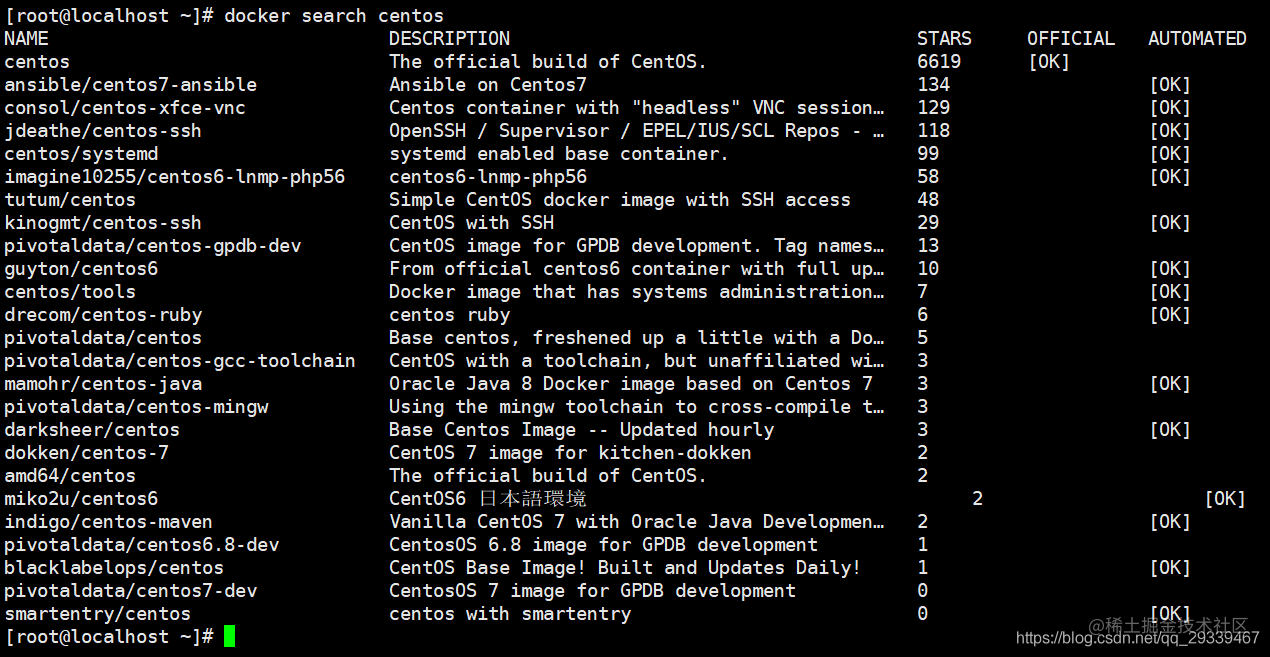Click 'tutum/centos' image name
This screenshot has height=657, width=1270.
(x=70, y=200)
